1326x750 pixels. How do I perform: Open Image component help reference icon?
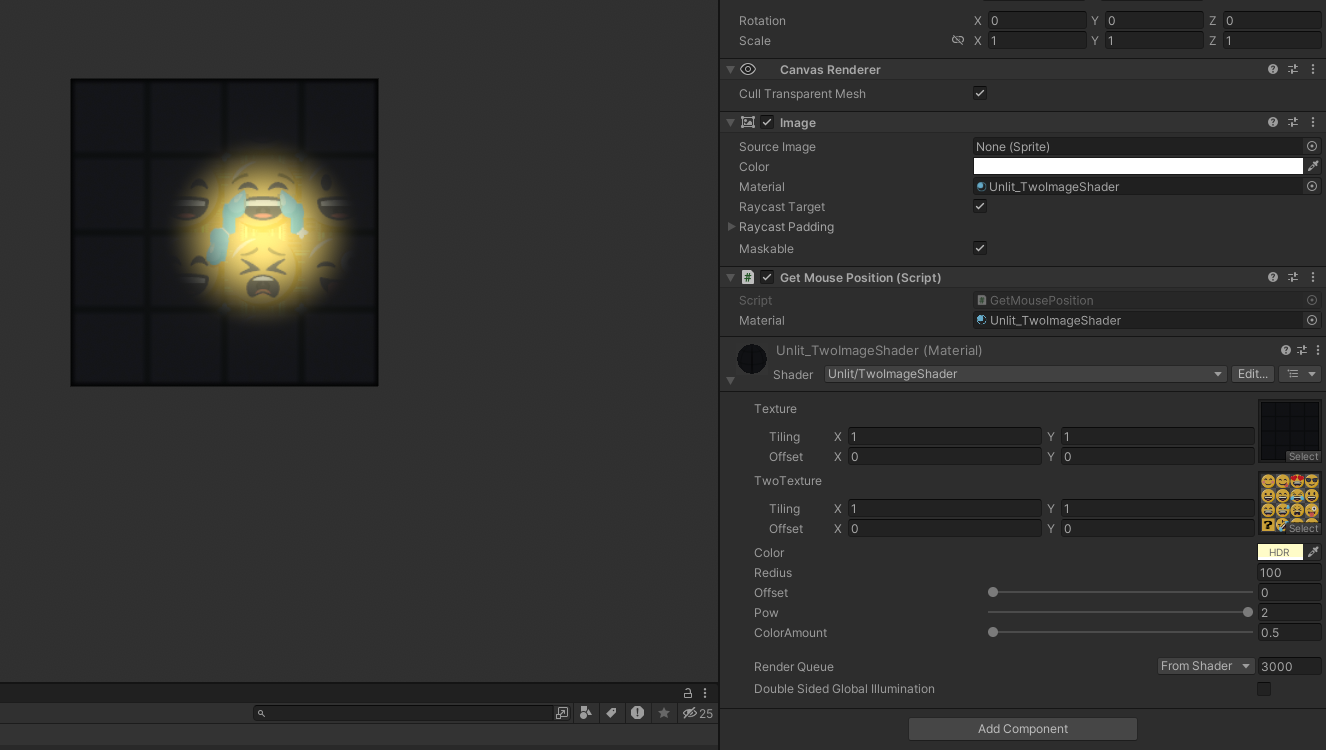(1273, 122)
